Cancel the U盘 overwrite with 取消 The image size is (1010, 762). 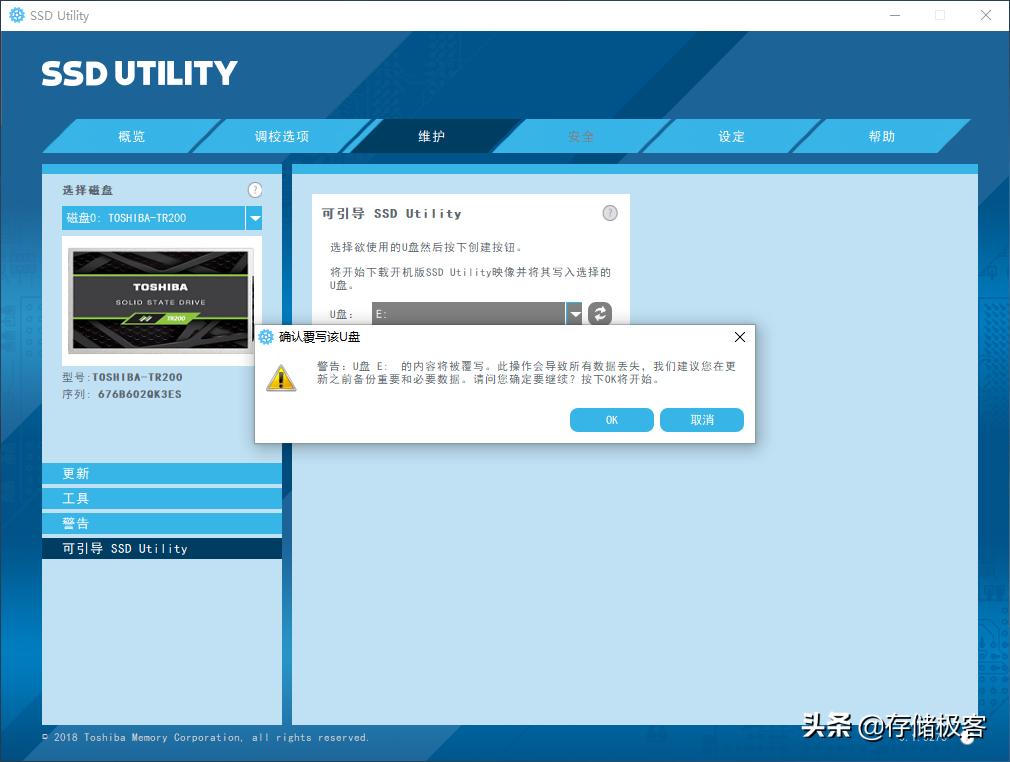pos(701,420)
